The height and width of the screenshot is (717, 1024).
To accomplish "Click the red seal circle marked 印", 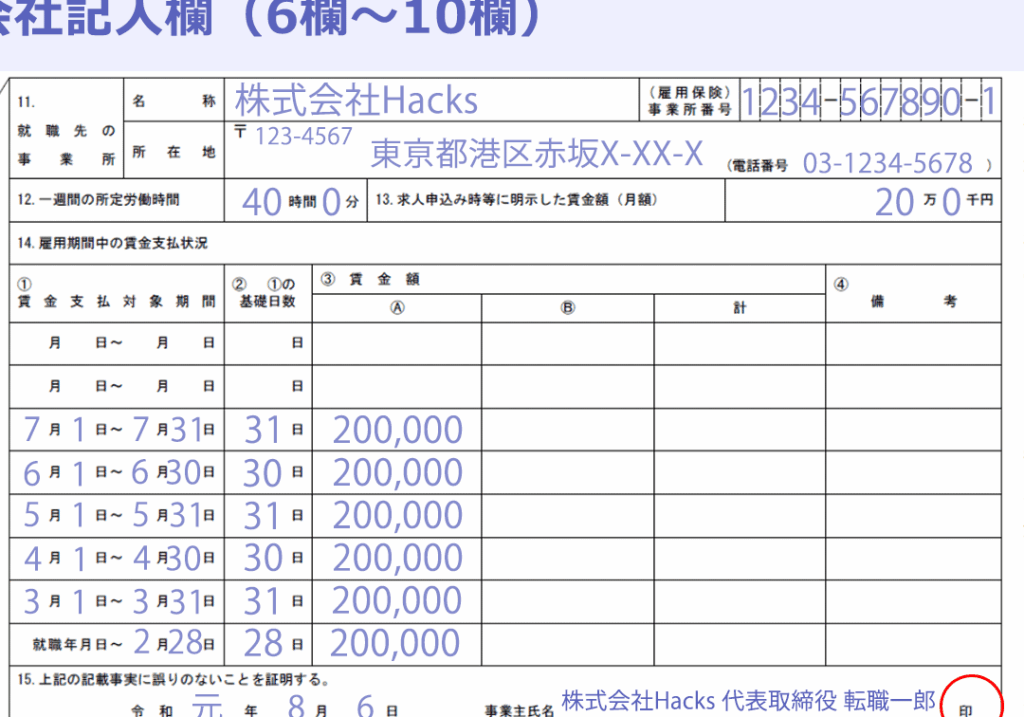I will point(969,704).
